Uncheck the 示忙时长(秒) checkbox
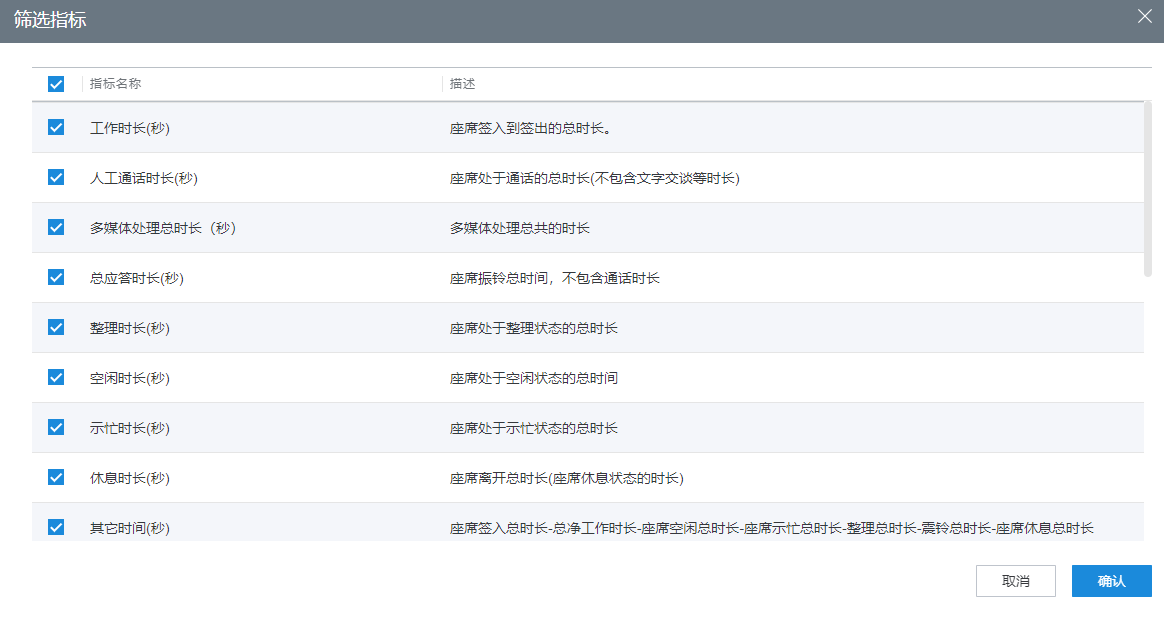The height and width of the screenshot is (617, 1164). click(56, 427)
